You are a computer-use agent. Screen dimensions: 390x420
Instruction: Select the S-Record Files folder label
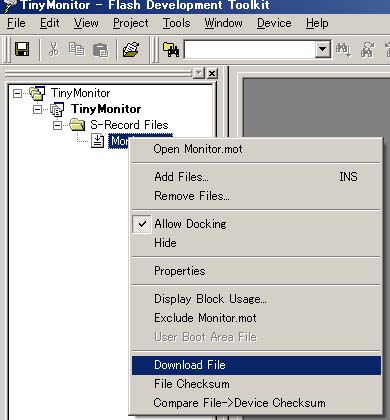[x=129, y=125]
